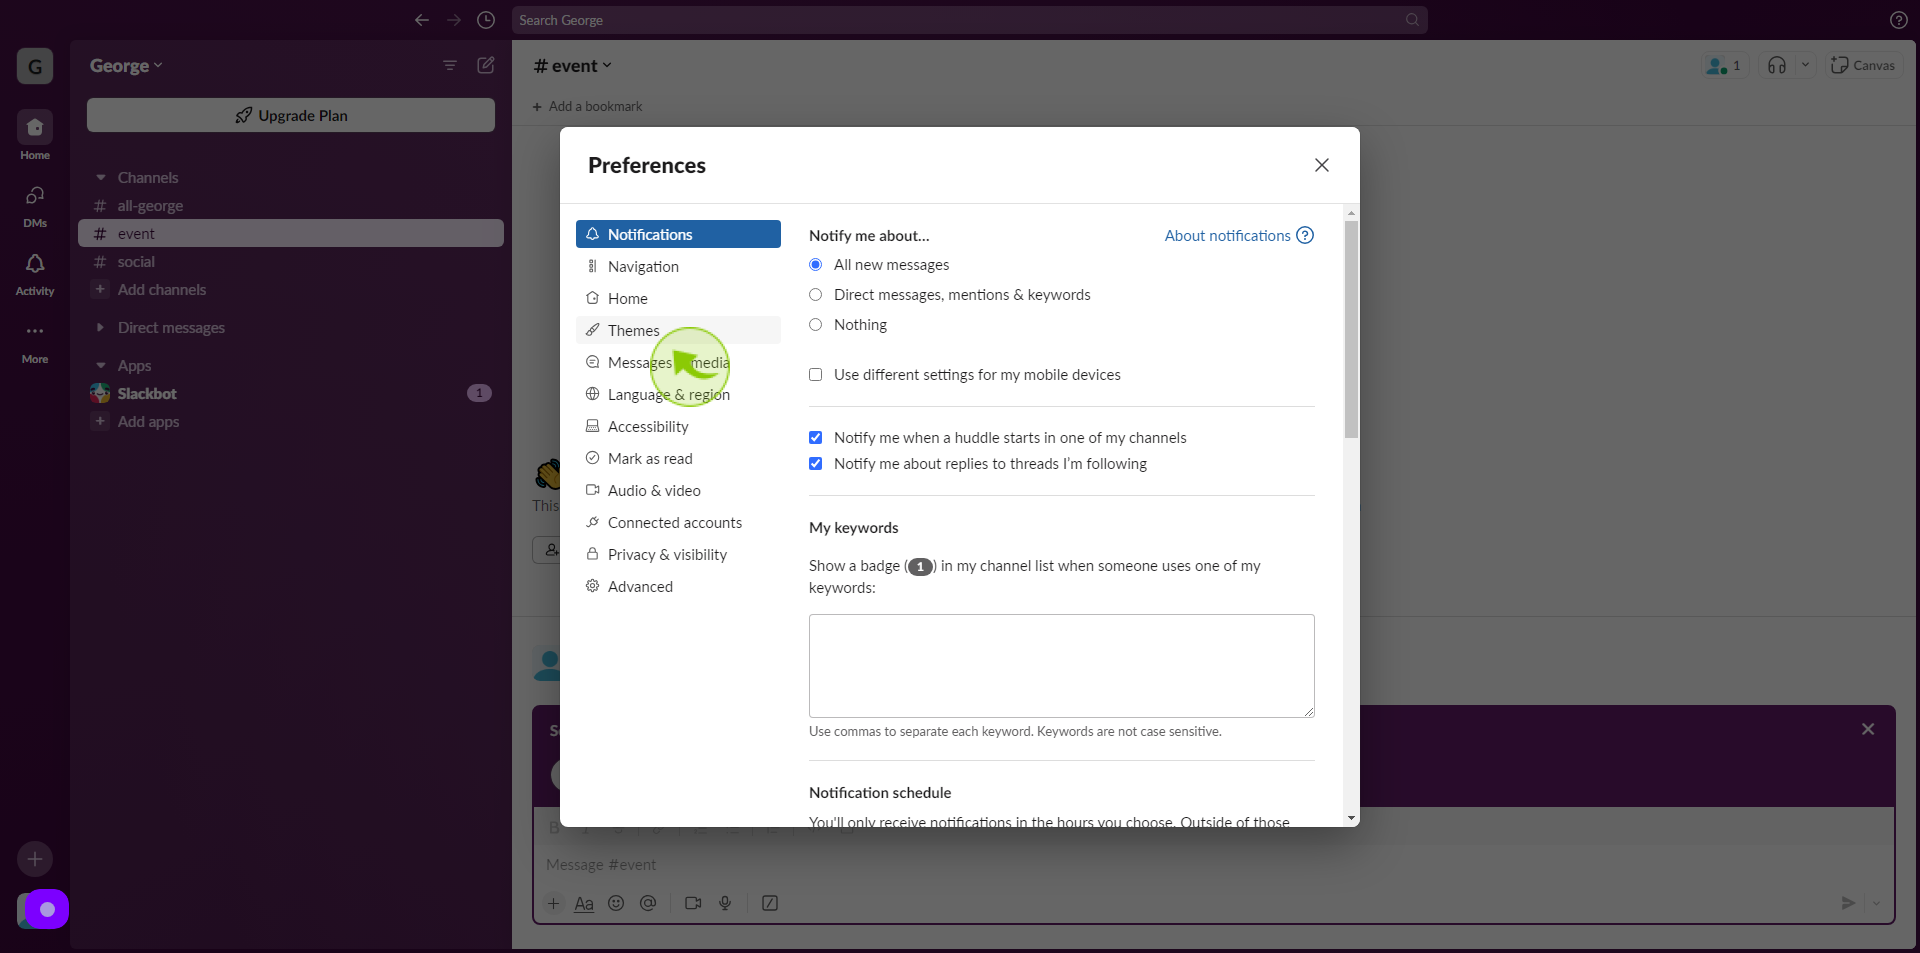
Task: Select the Nothing notification option
Action: tap(816, 325)
